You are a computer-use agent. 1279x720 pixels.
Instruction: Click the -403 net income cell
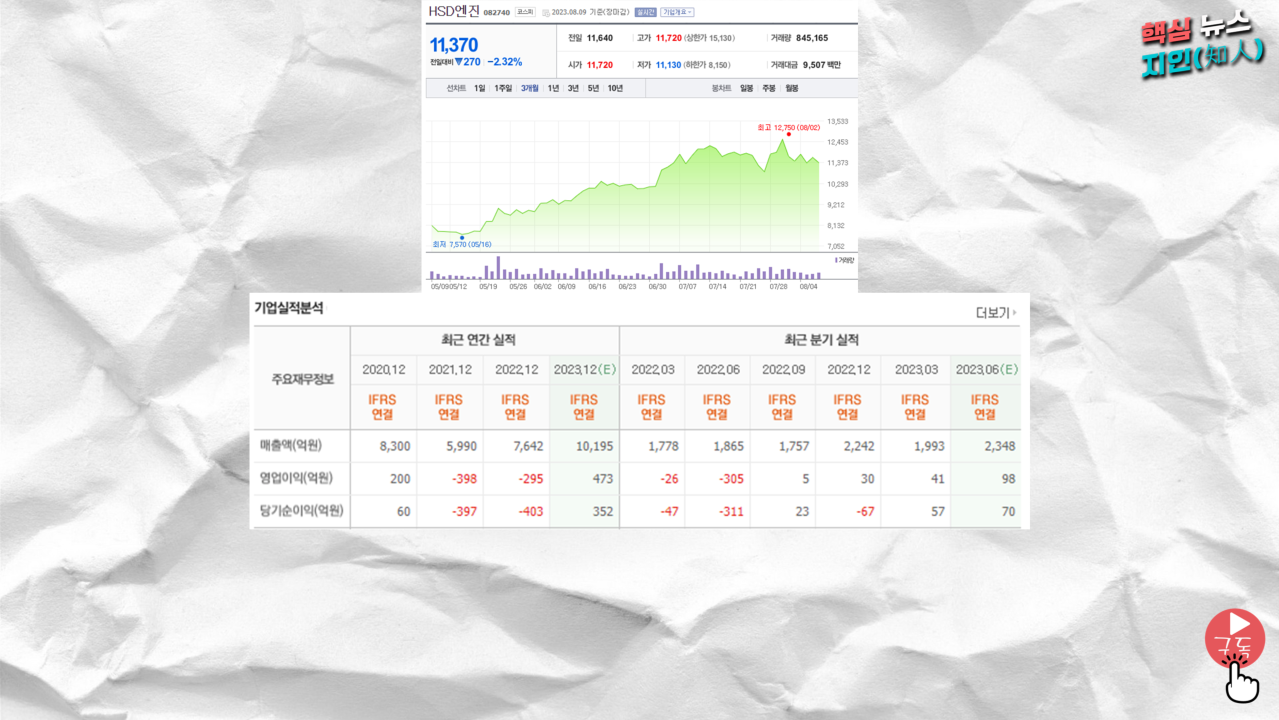(x=530, y=512)
